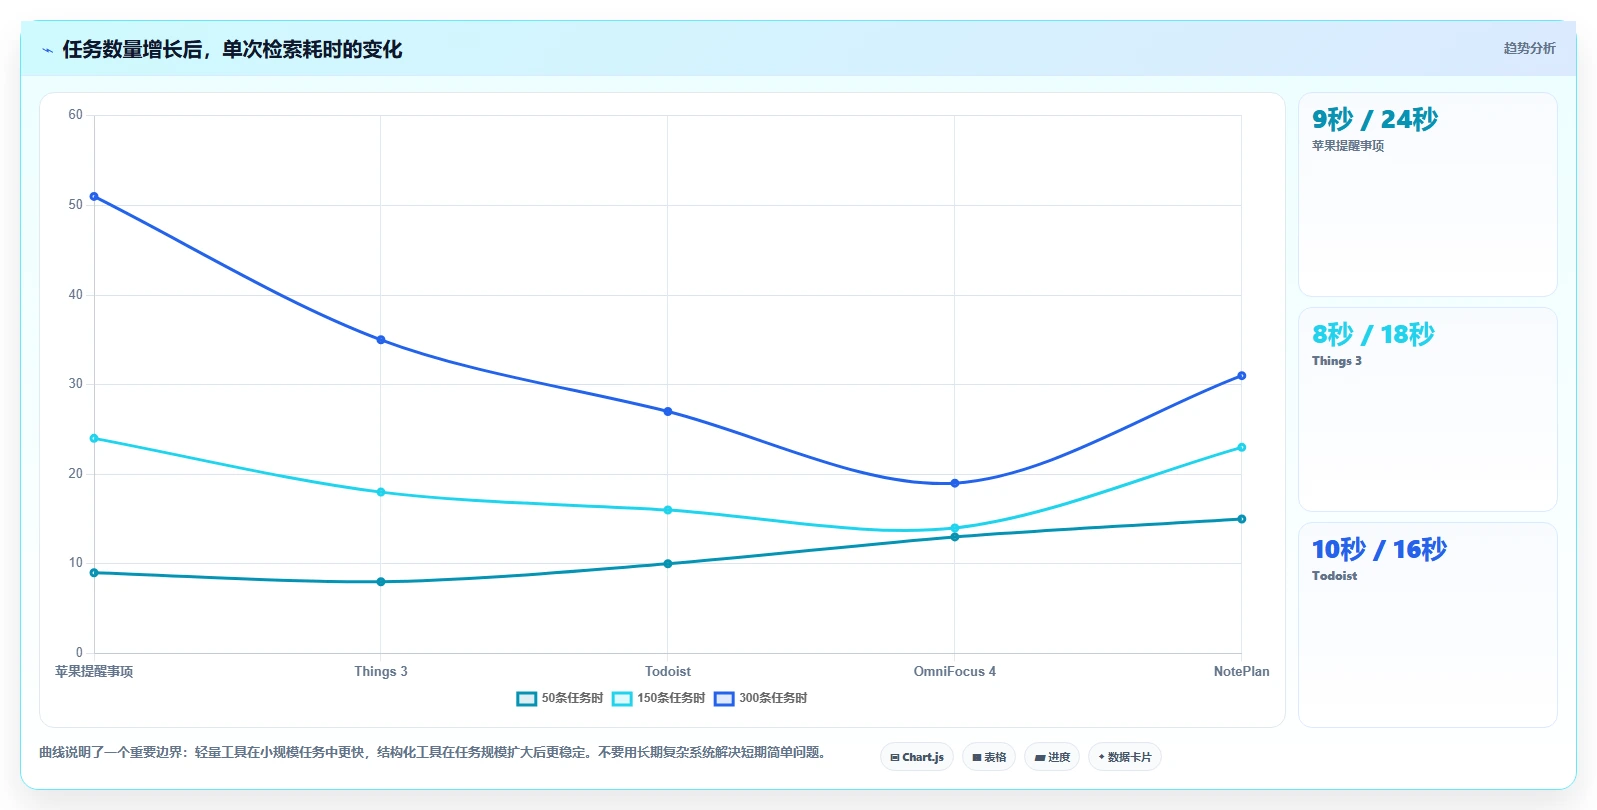The width and height of the screenshot is (1597, 810).
Task: Open the 9秒 / 24秒 苹果提醒事项 card
Action: point(1427,194)
